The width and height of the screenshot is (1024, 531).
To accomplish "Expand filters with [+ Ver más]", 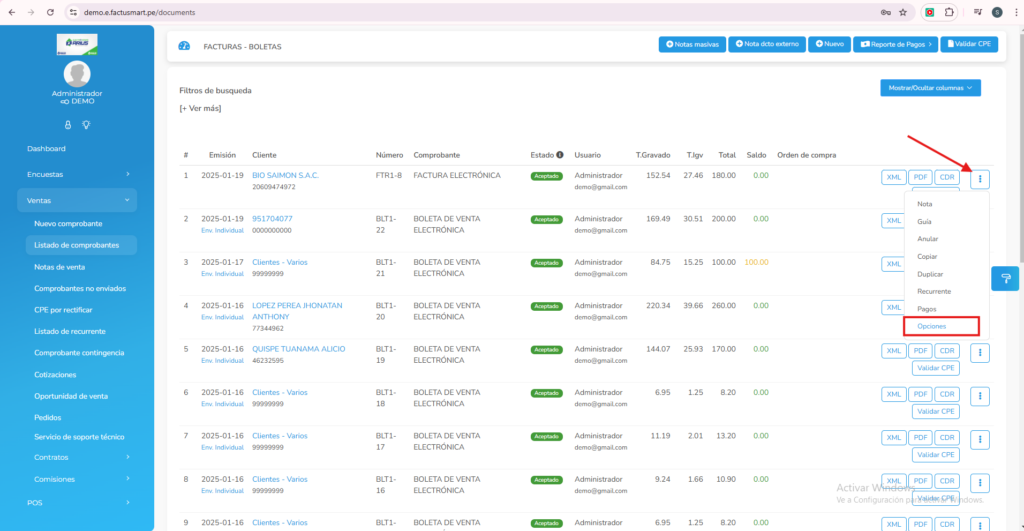I will pyautogui.click(x=200, y=108).
